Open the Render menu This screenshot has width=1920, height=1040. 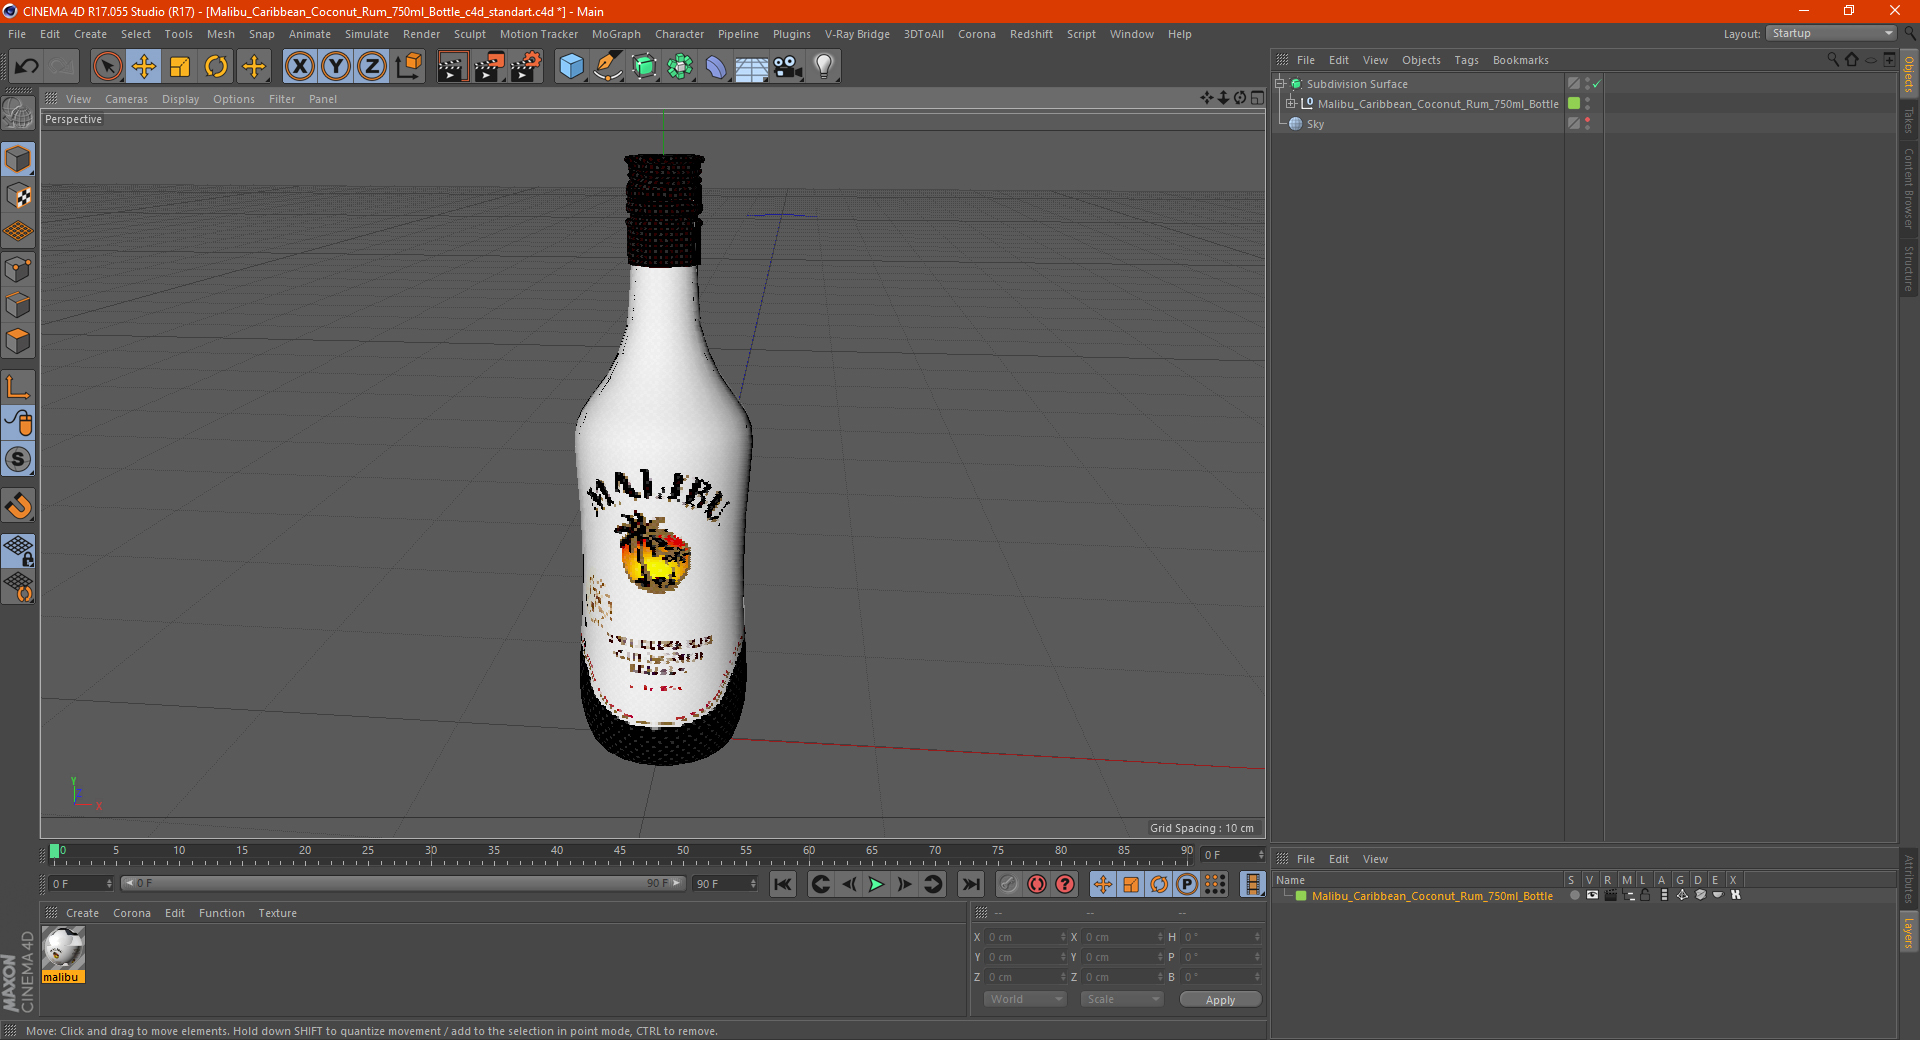421,34
